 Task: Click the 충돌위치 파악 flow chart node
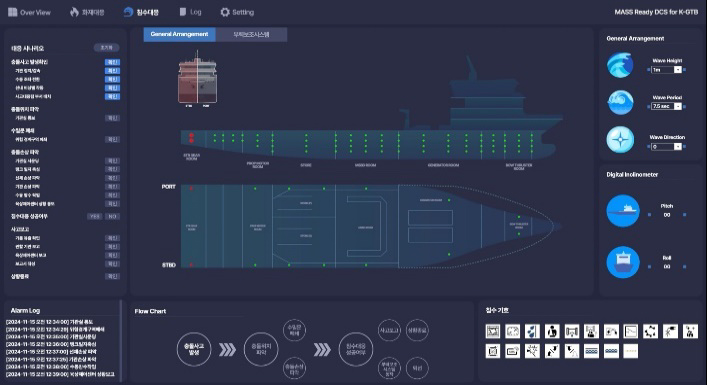click(261, 348)
